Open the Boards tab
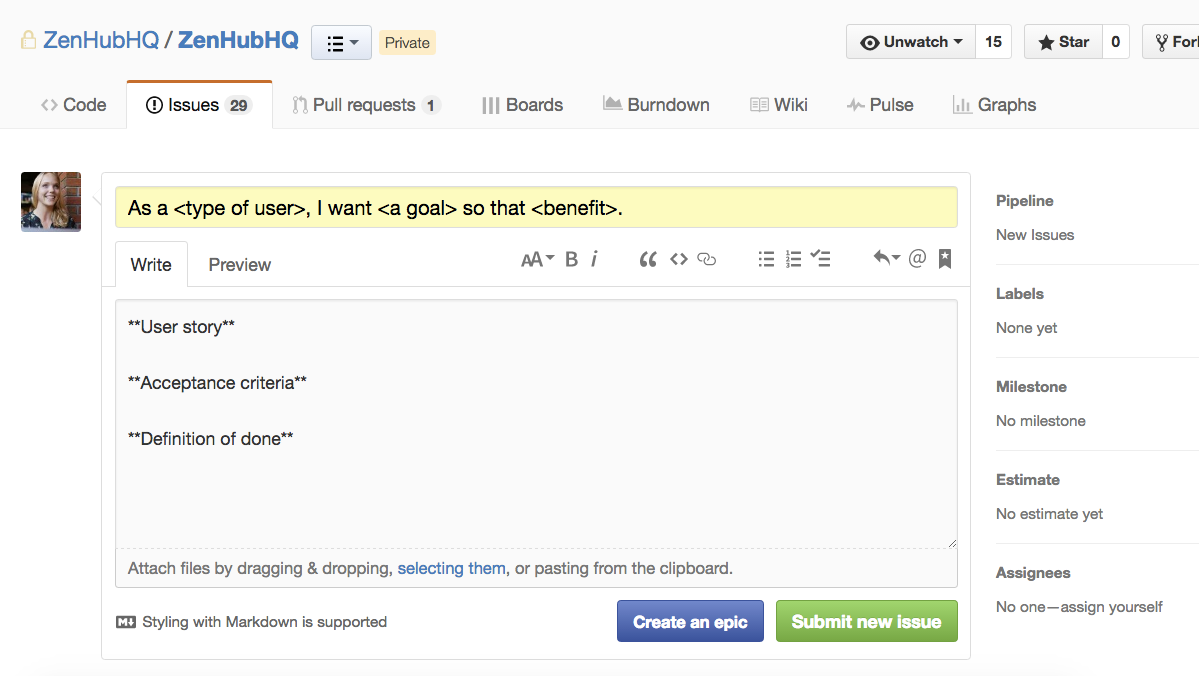 click(x=521, y=104)
